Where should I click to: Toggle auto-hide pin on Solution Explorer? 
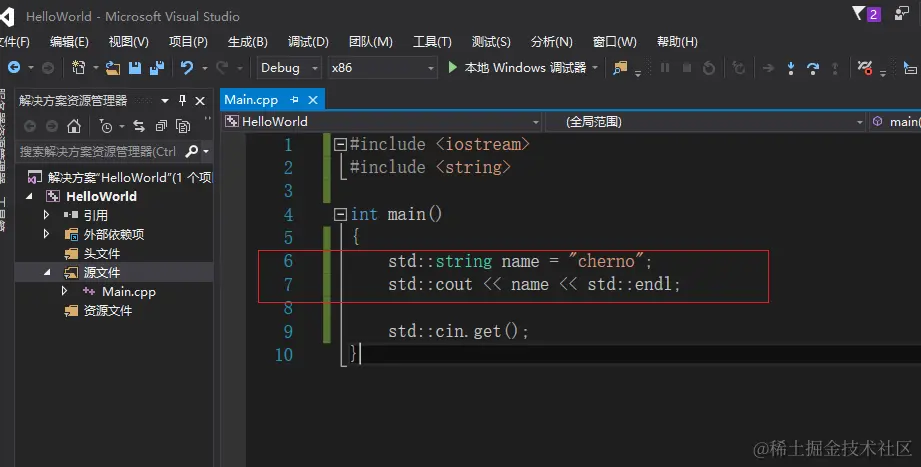[x=182, y=100]
